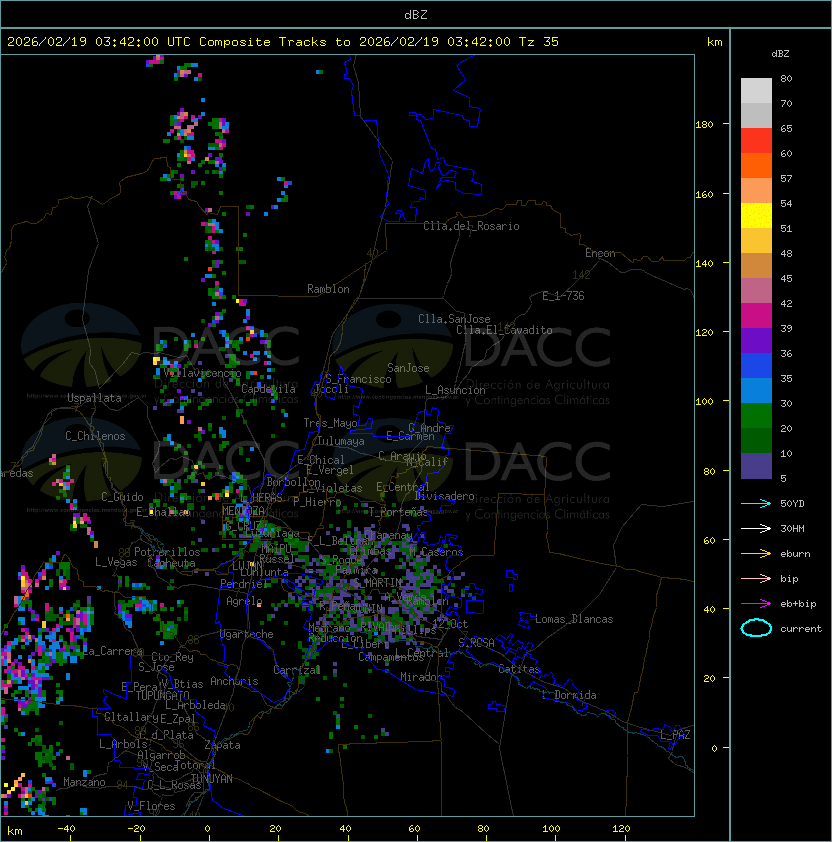832x842 pixels.
Task: Click the 'Anchoris' place label
Action: pyautogui.click(x=234, y=681)
